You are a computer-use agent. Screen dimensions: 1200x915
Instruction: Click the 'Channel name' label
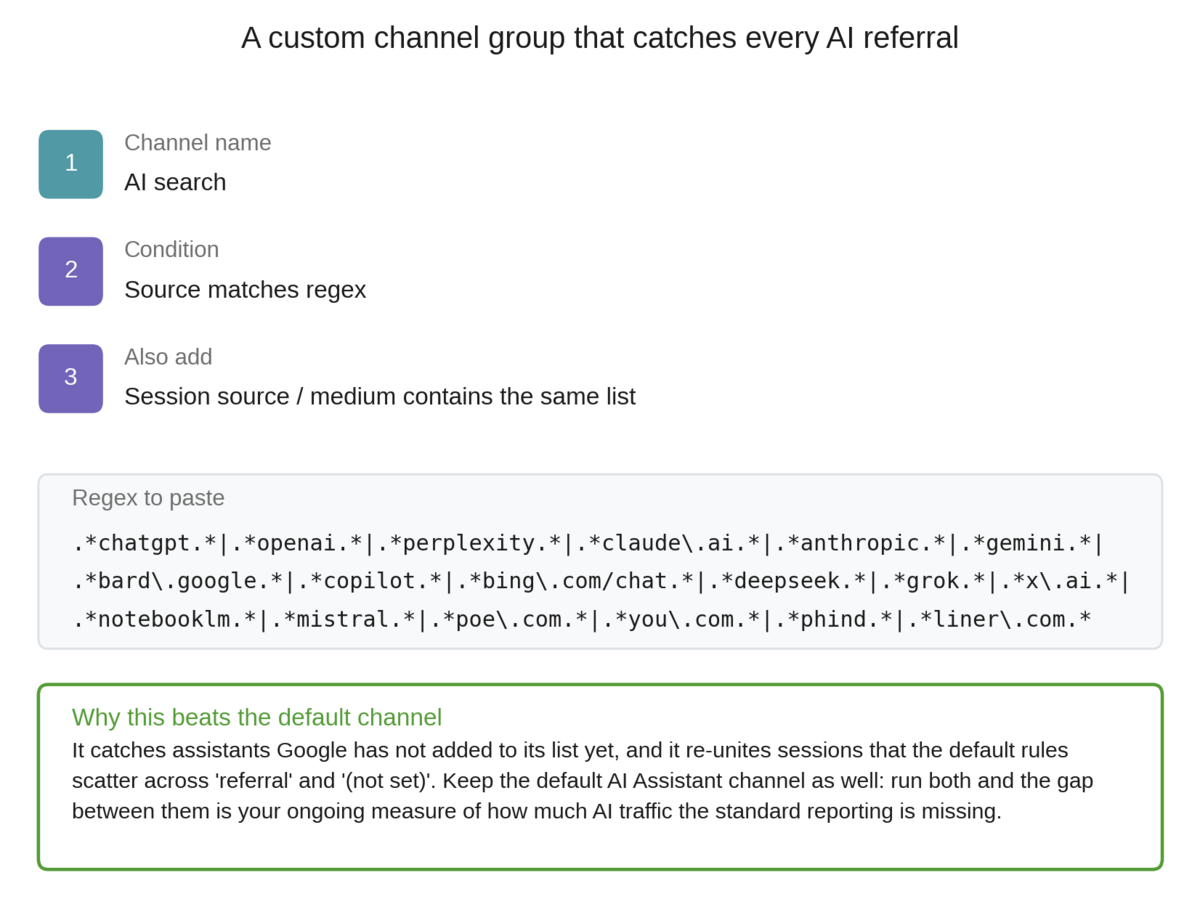[x=197, y=143]
